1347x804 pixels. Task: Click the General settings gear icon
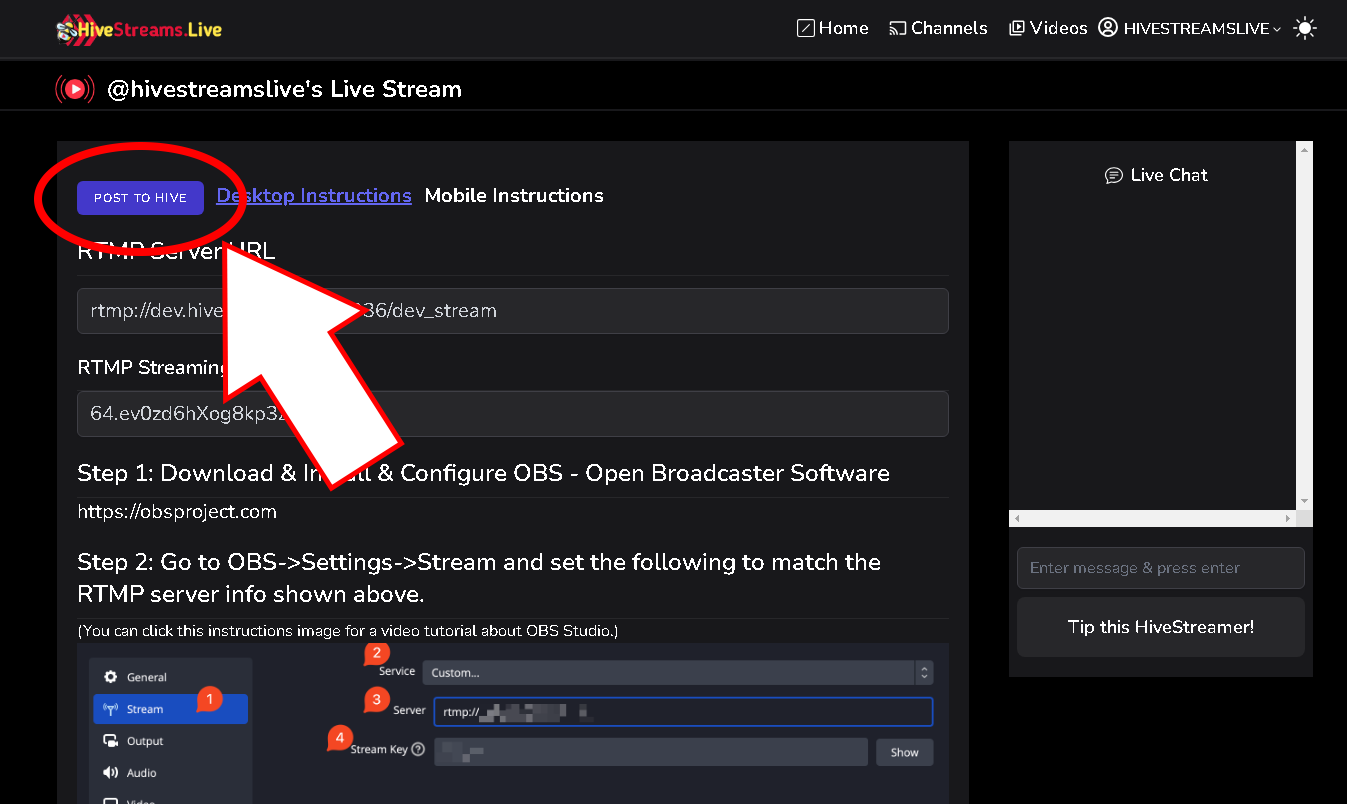point(111,677)
